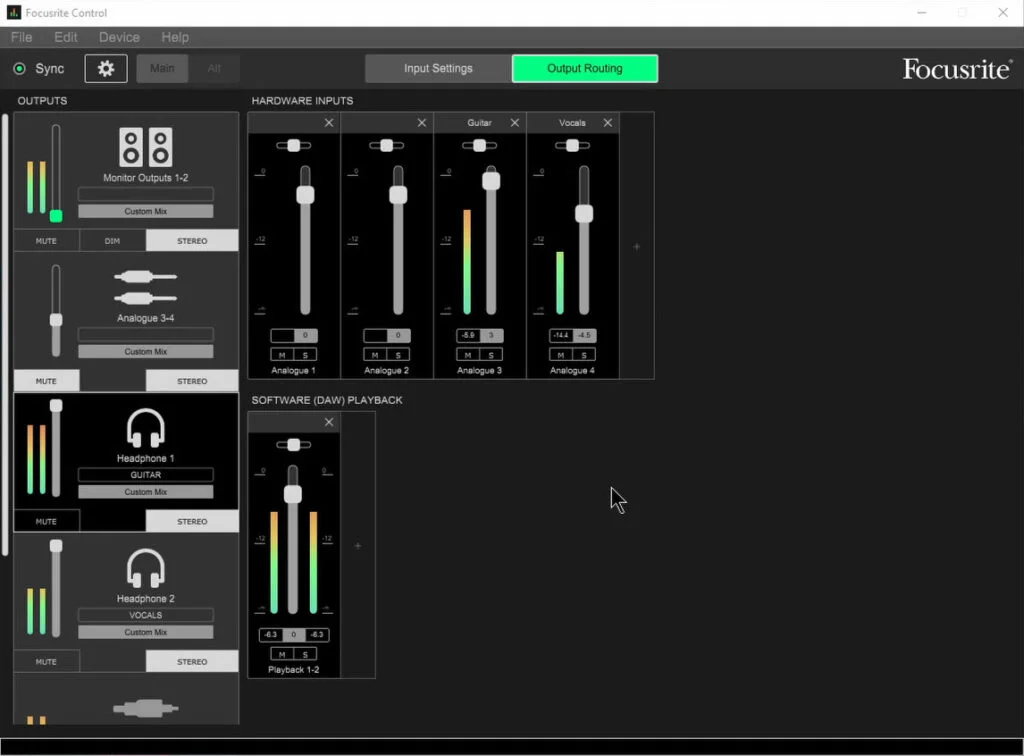Mute the Analogue 3-4 output
Screen dimensions: 1024x756
tap(46, 381)
